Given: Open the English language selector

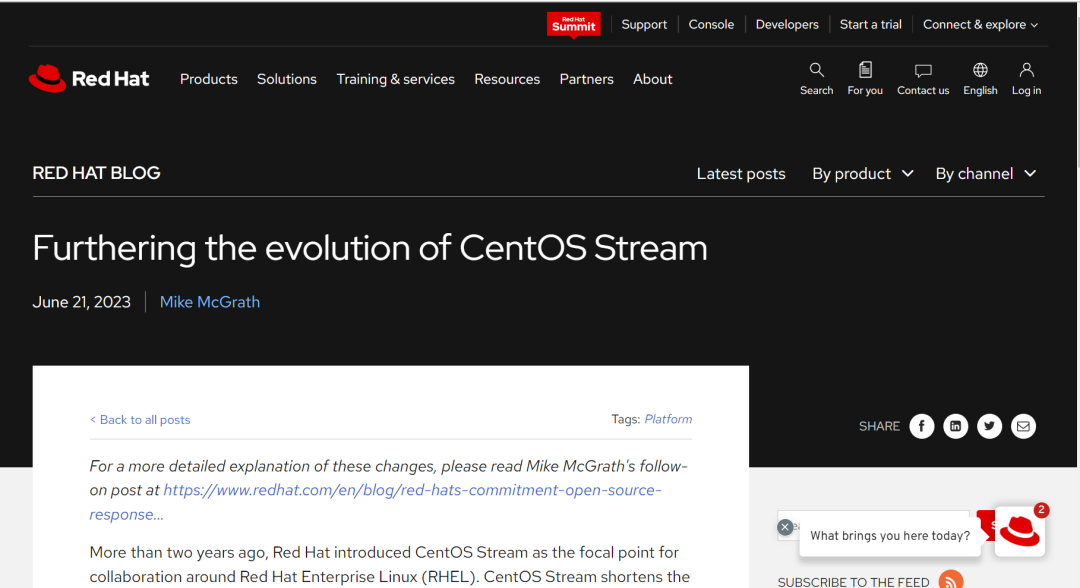Looking at the screenshot, I should tap(980, 71).
